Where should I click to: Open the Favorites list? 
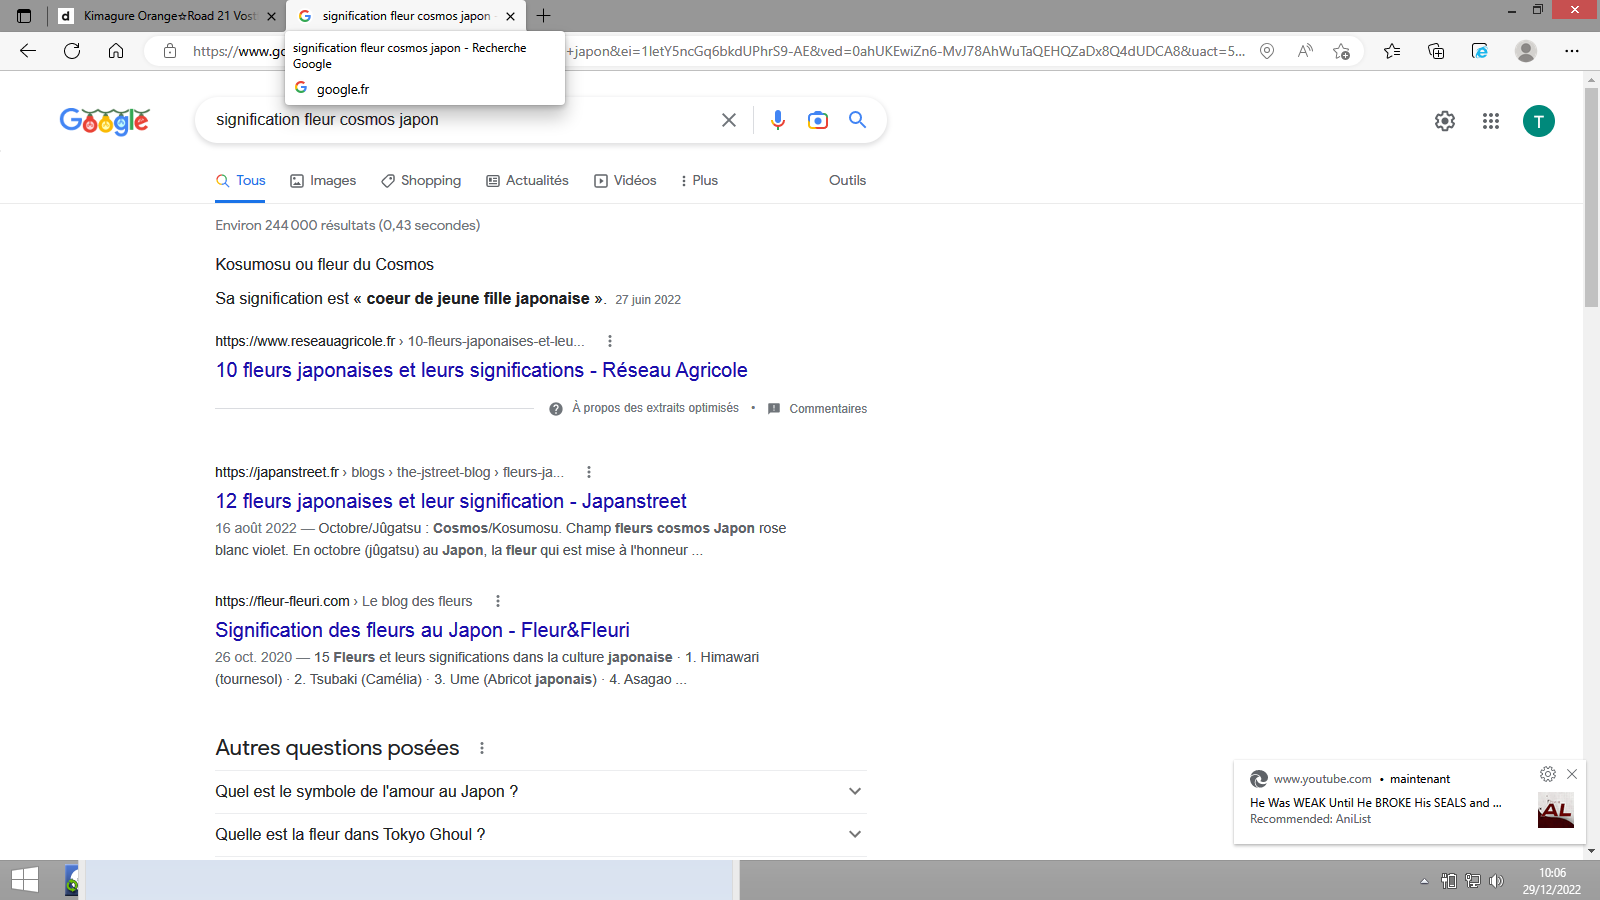[1392, 51]
